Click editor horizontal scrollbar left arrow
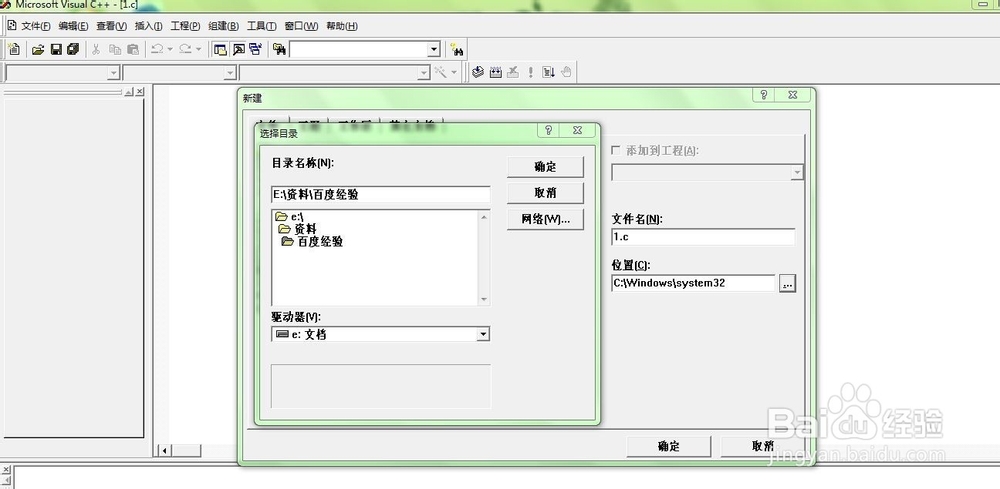Screen dimensions: 1000x489 coord(165,451)
